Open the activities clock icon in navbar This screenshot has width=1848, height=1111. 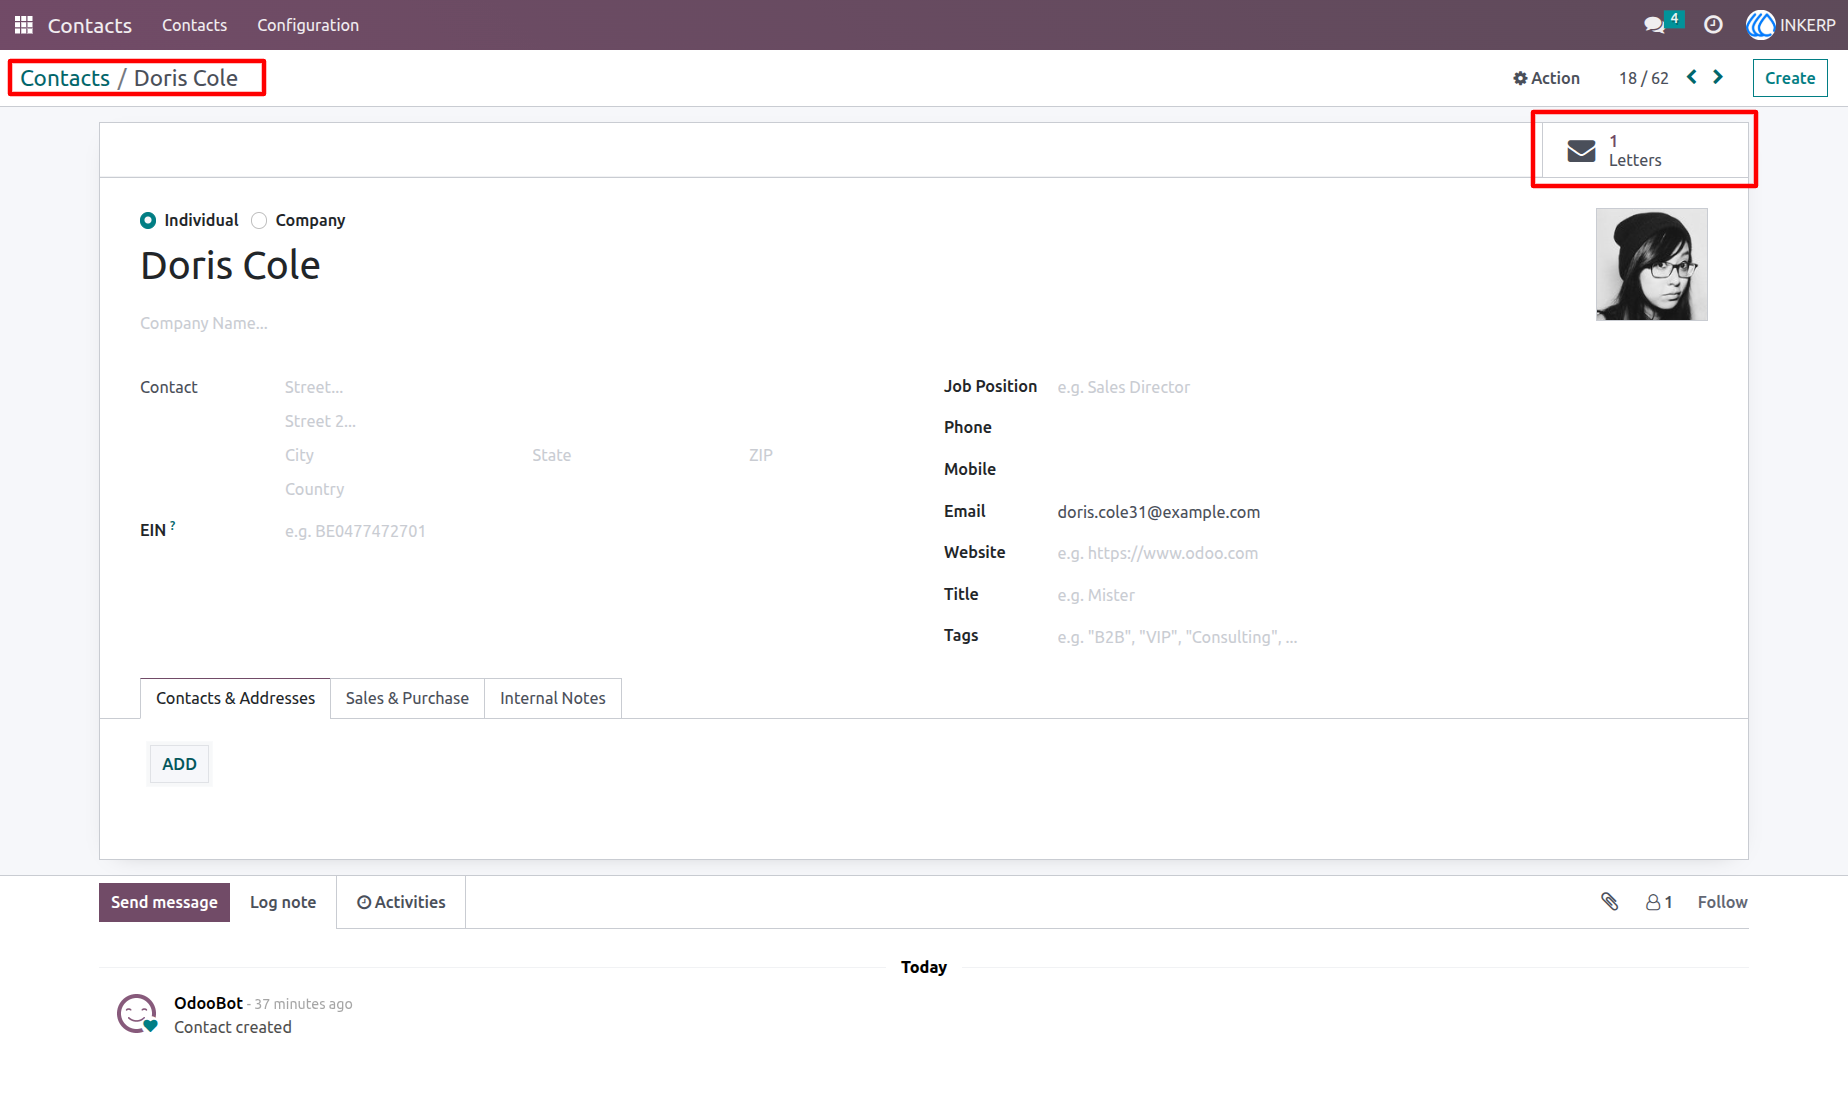click(1713, 25)
